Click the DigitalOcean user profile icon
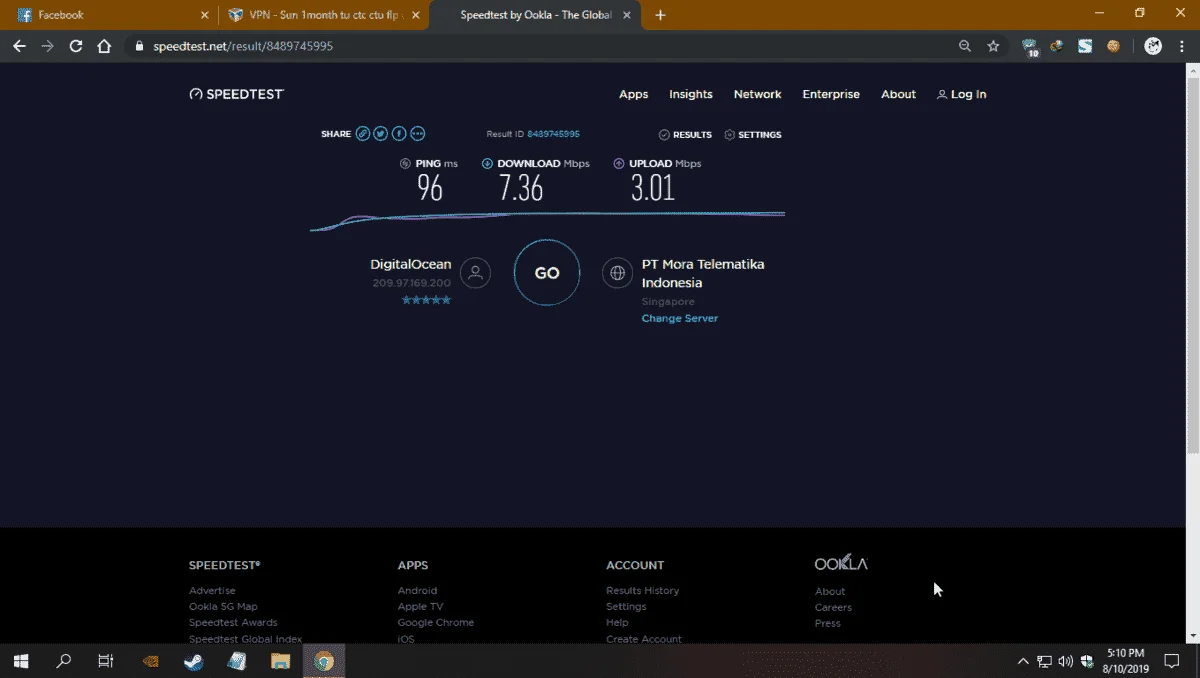This screenshot has height=678, width=1200. (x=475, y=272)
